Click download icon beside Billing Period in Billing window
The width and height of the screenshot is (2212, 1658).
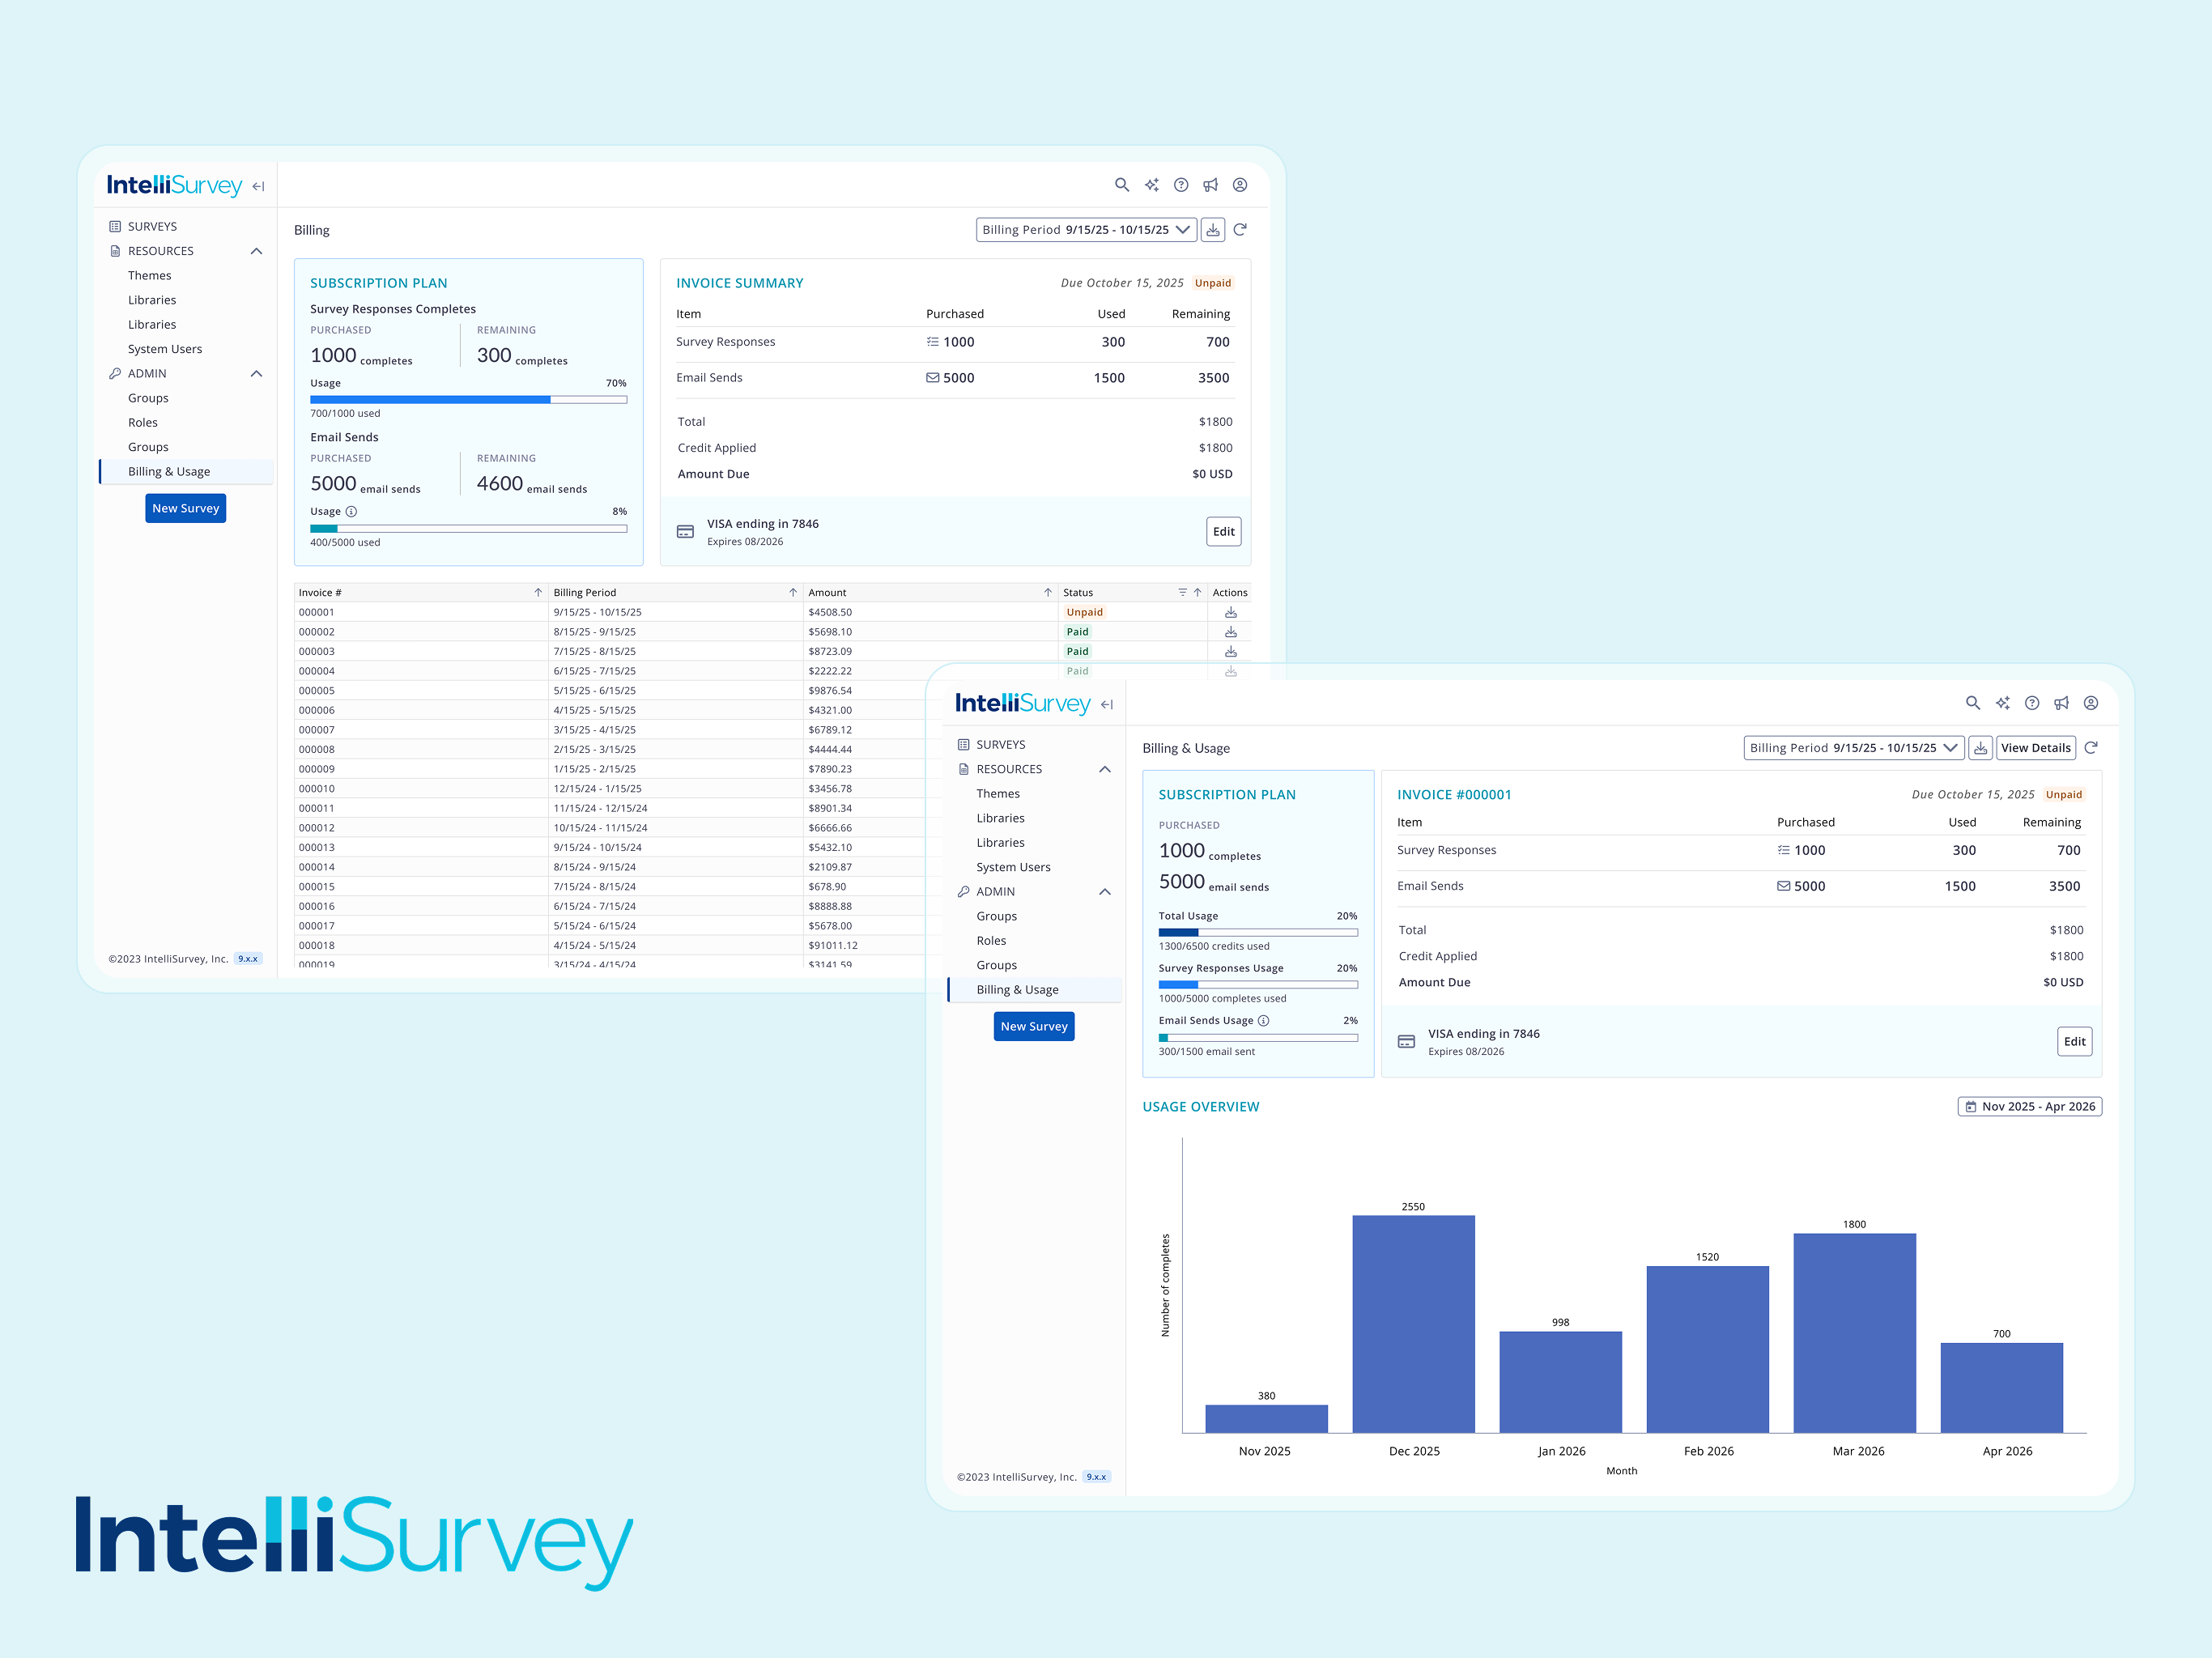(1213, 230)
